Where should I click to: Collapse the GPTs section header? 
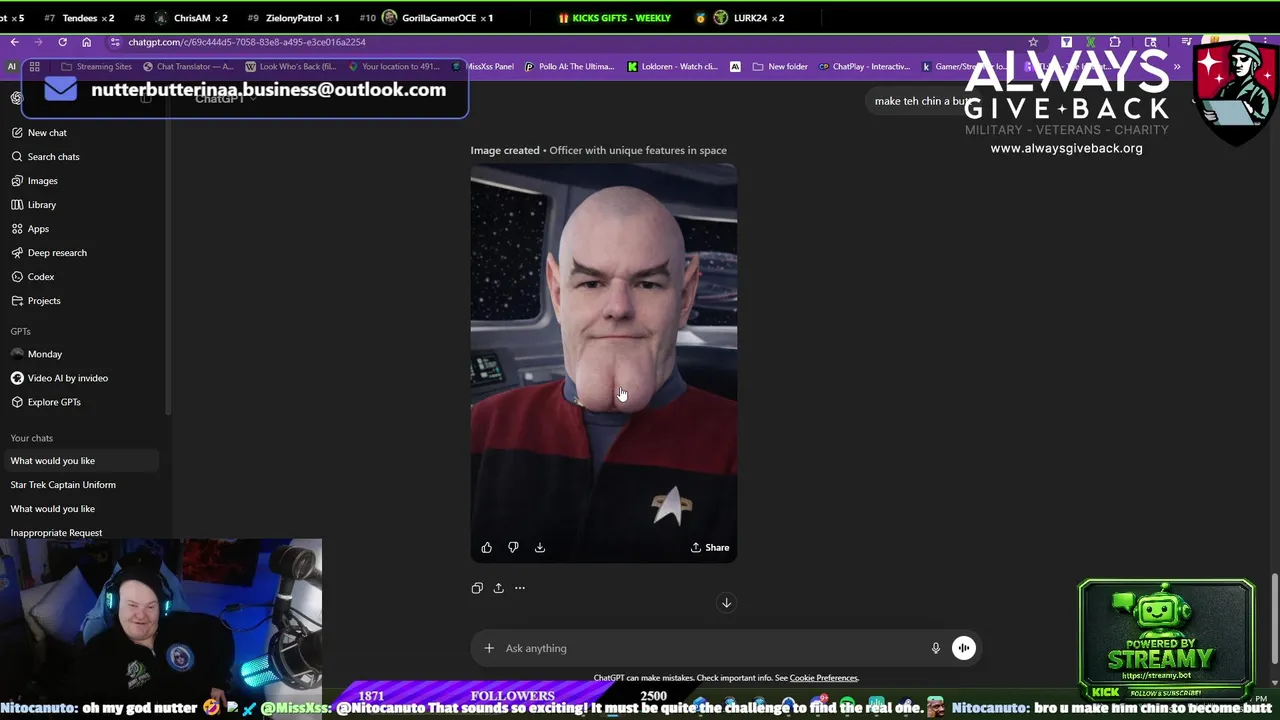point(21,331)
